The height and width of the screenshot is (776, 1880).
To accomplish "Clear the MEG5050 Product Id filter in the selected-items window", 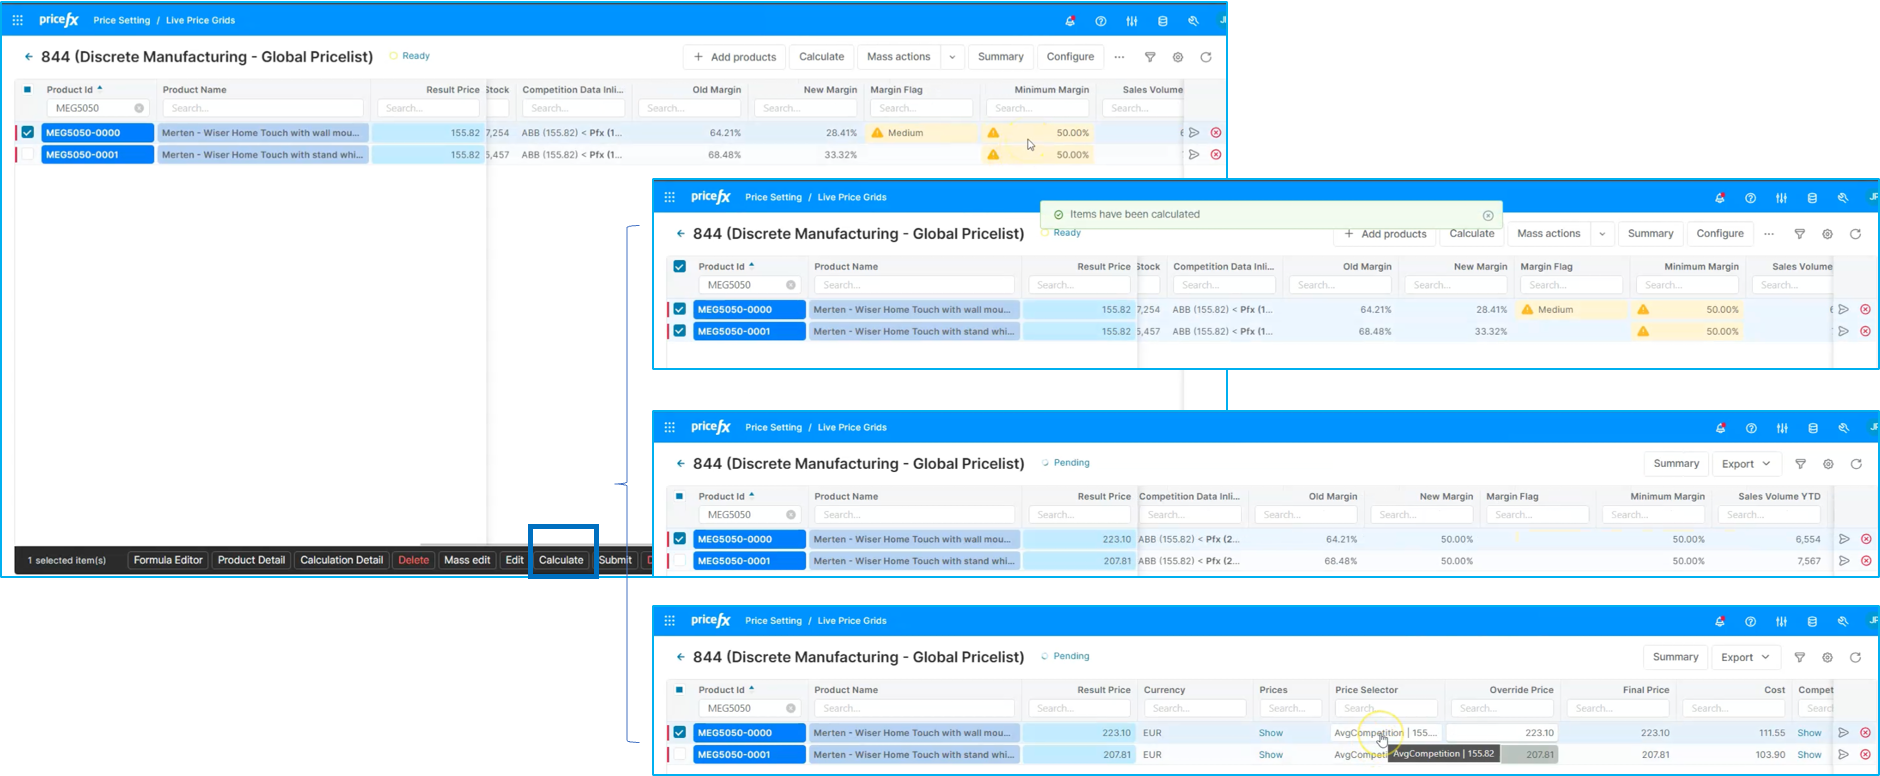I will click(139, 108).
